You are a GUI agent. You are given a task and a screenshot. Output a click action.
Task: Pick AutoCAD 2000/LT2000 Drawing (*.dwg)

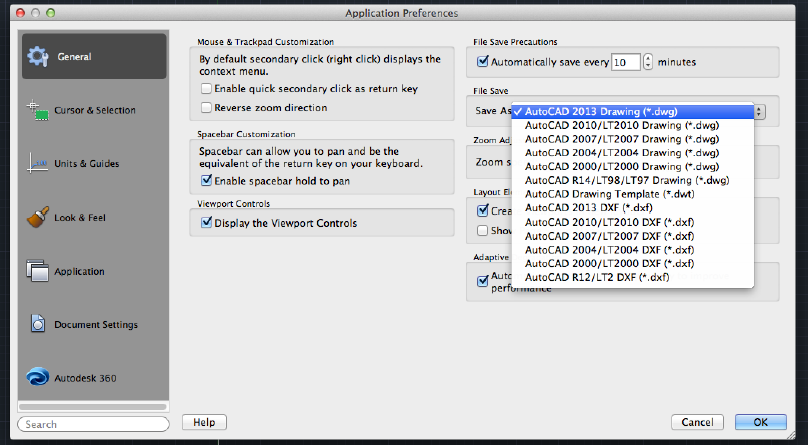pos(633,167)
